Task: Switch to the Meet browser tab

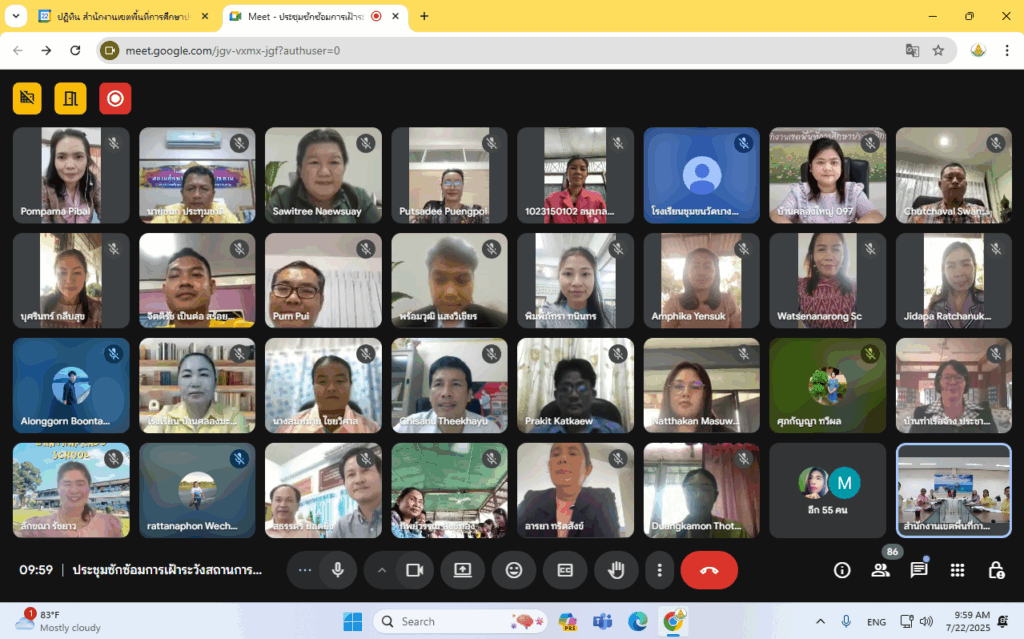Action: [x=315, y=16]
